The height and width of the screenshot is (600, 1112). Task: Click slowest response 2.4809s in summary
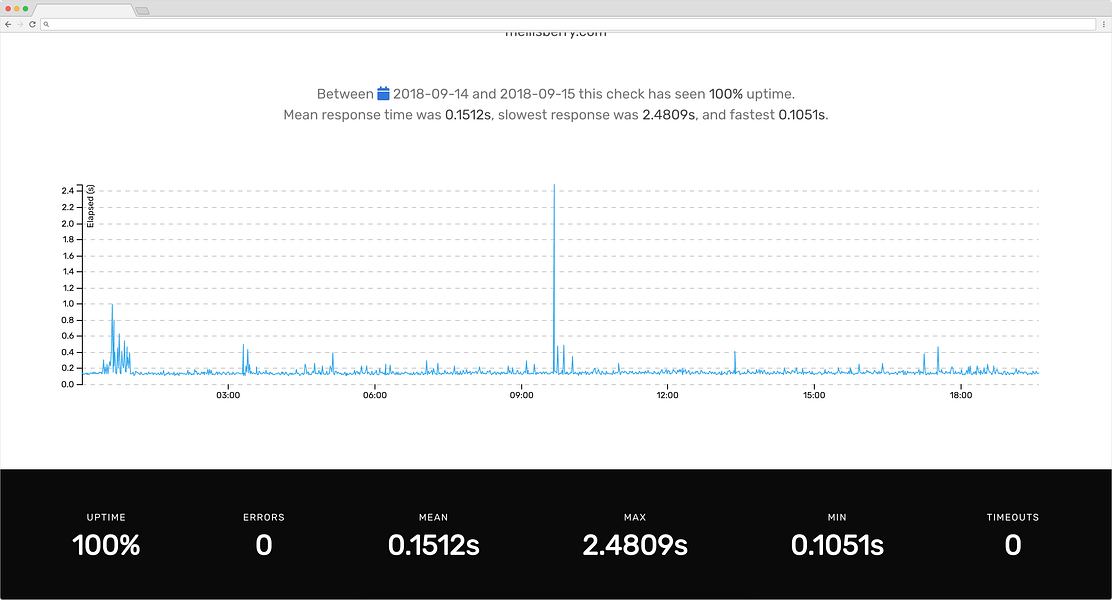(x=669, y=115)
